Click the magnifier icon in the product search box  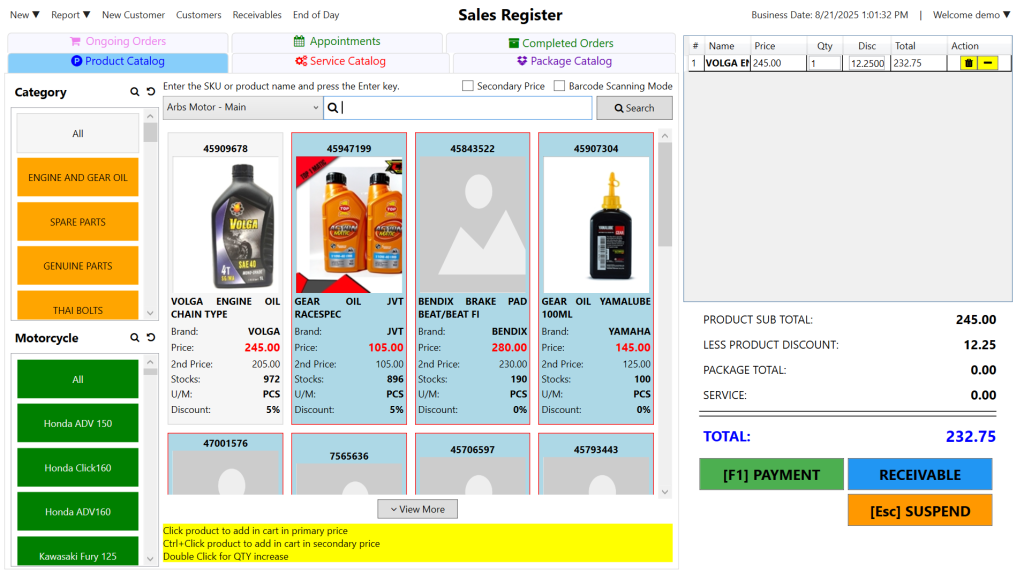[x=332, y=108]
